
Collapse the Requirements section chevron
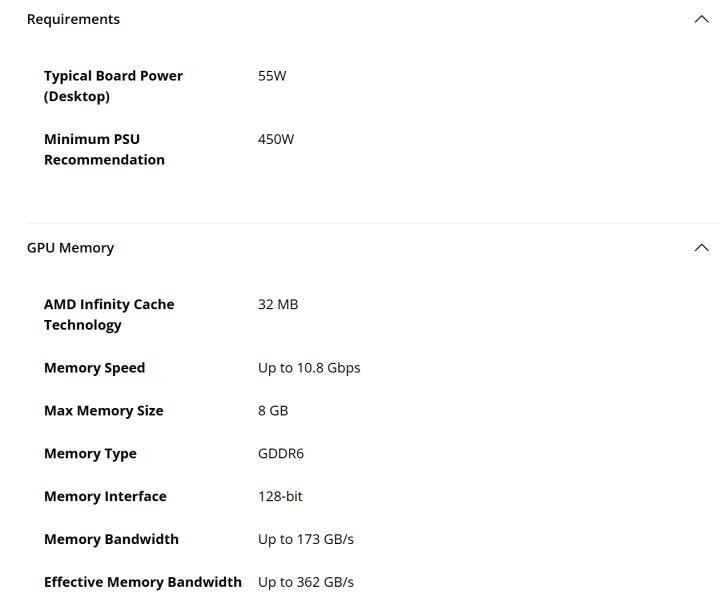[x=701, y=19]
